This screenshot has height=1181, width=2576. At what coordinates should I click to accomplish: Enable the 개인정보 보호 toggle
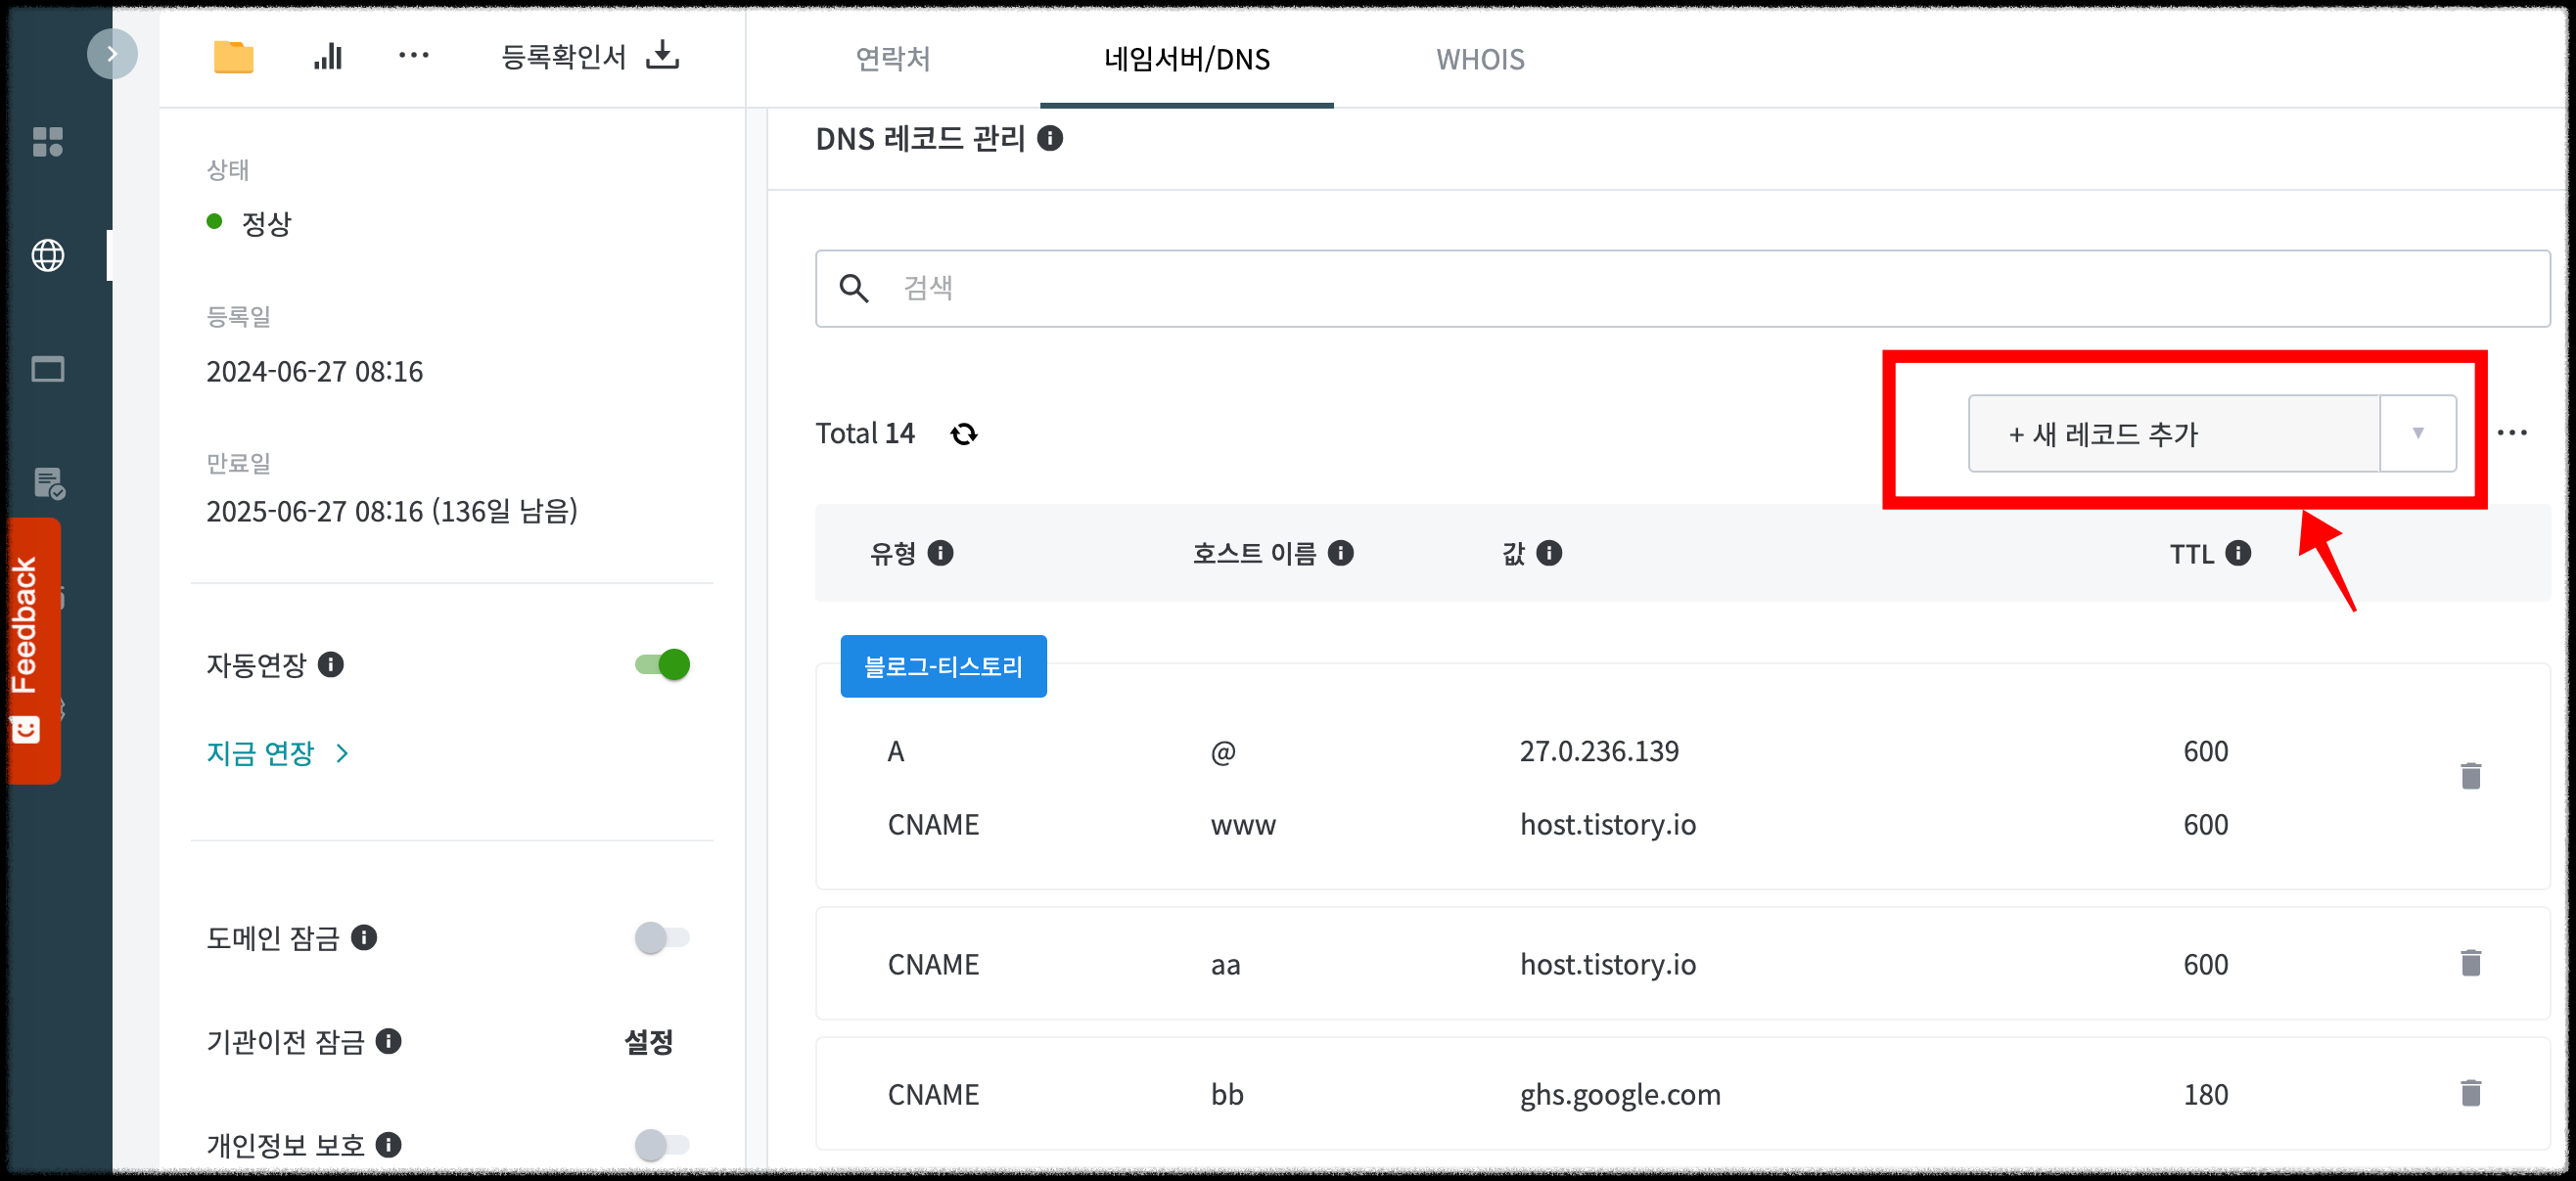[662, 1144]
